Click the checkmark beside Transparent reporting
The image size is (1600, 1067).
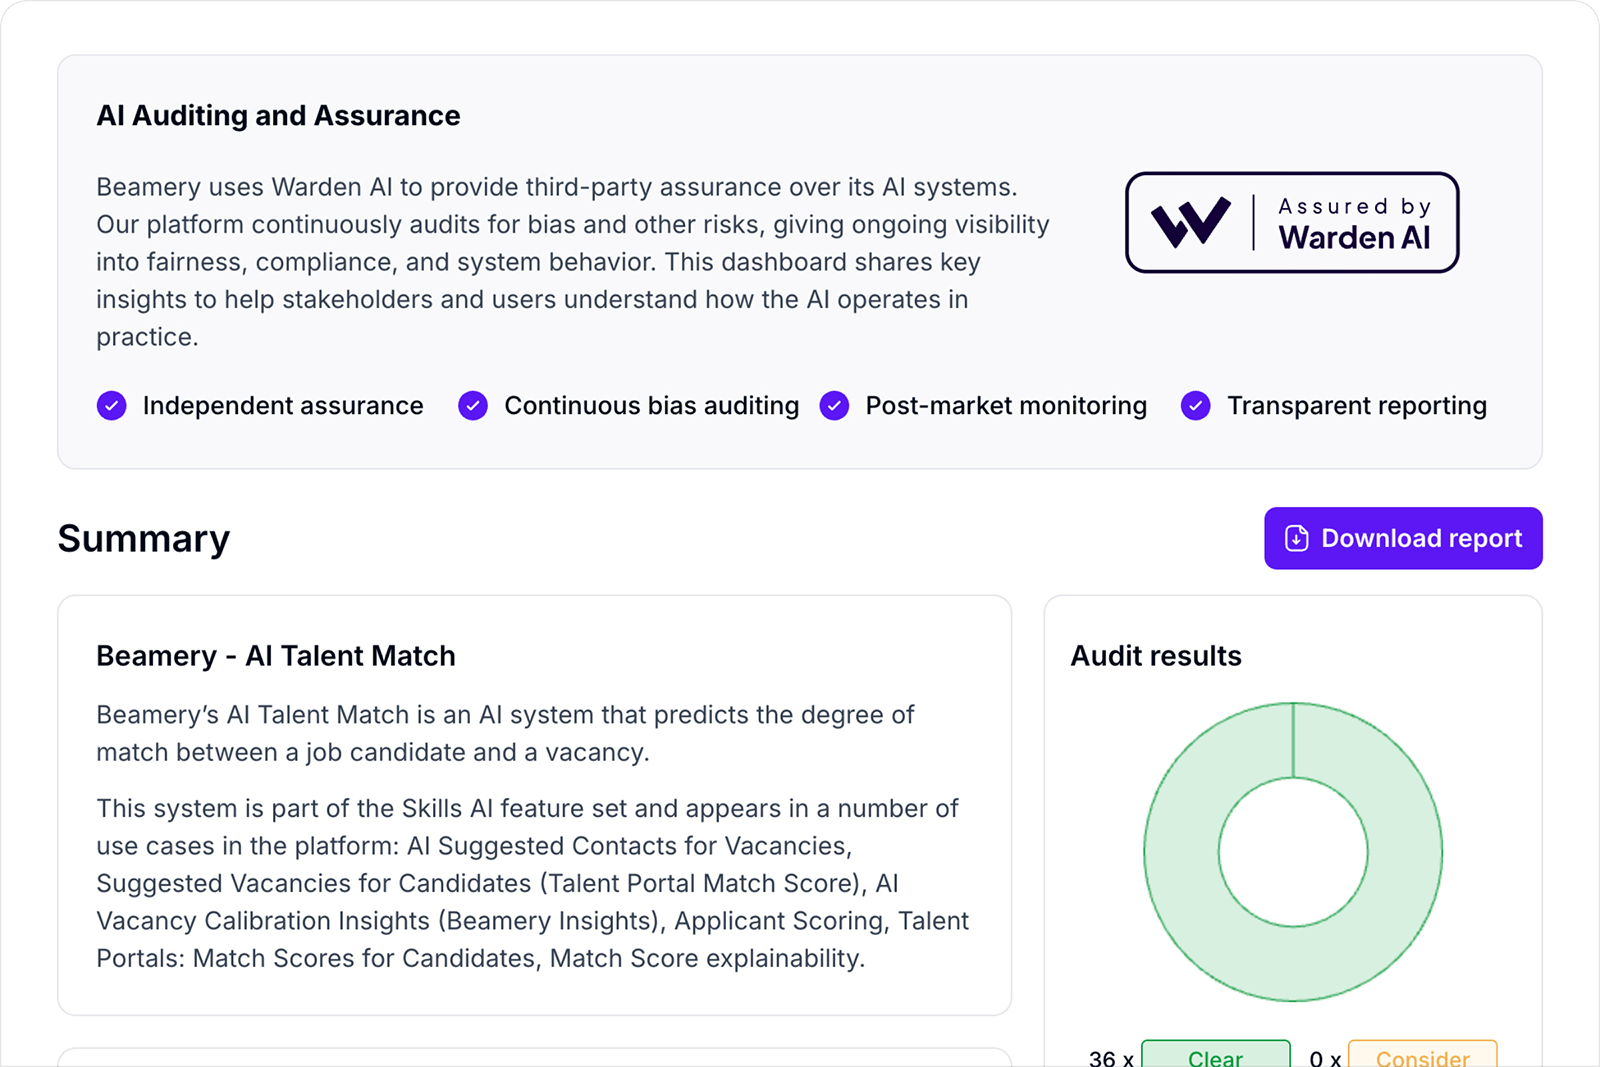1196,405
